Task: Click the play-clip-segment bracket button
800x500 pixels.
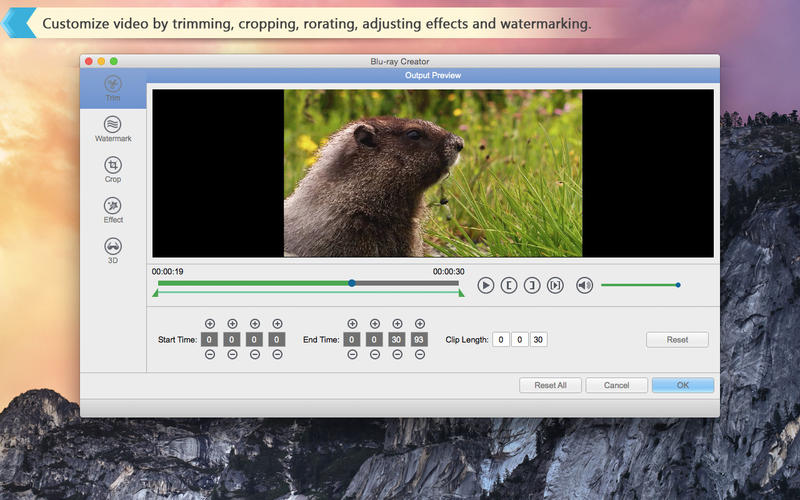Action: 555,285
